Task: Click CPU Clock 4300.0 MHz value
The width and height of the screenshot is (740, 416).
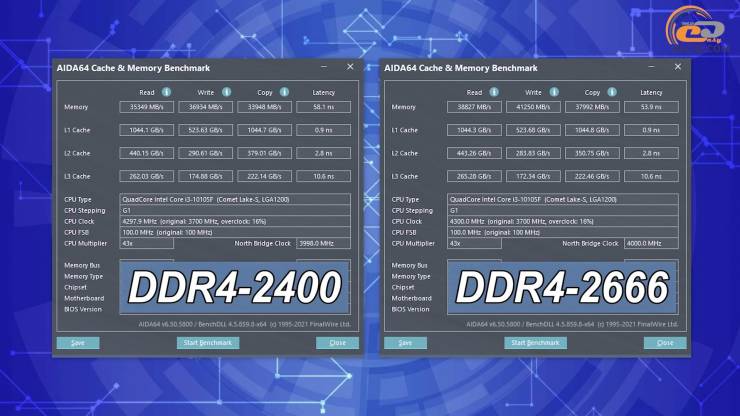Action: 563,221
